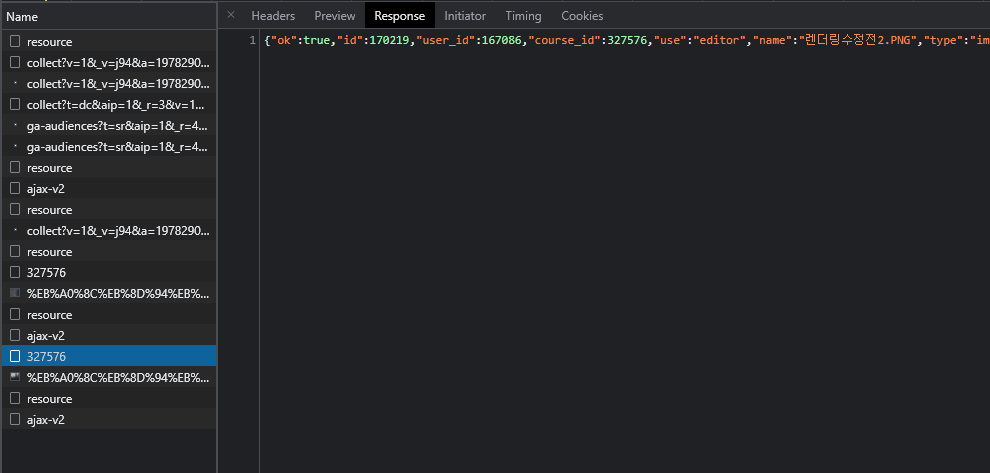The height and width of the screenshot is (473, 990).
Task: Click image icon of first %EB%A0%8C request
Action: point(14,294)
